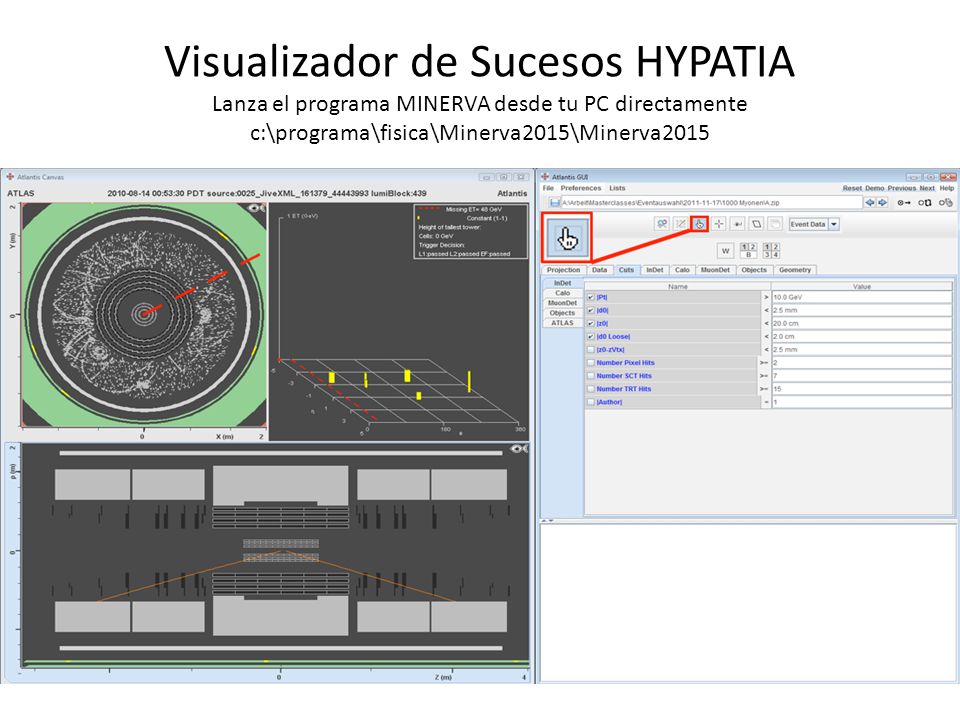
Task: Open the Lists menu
Action: click(x=617, y=188)
